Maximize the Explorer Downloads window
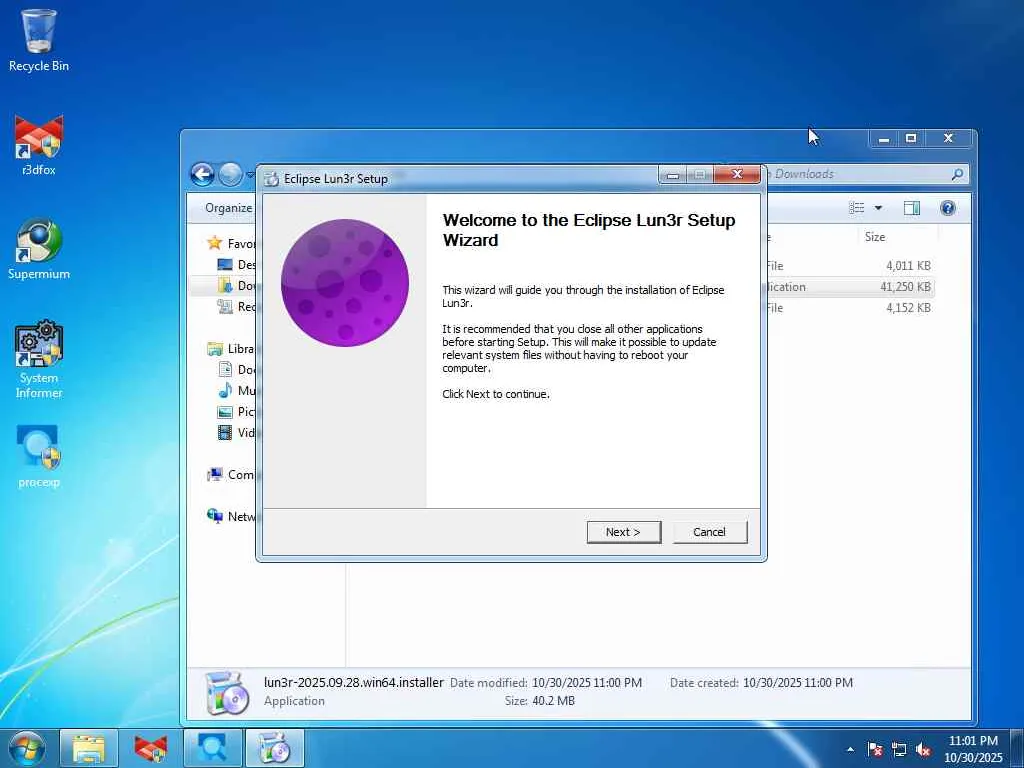The height and width of the screenshot is (768, 1024). 911,138
